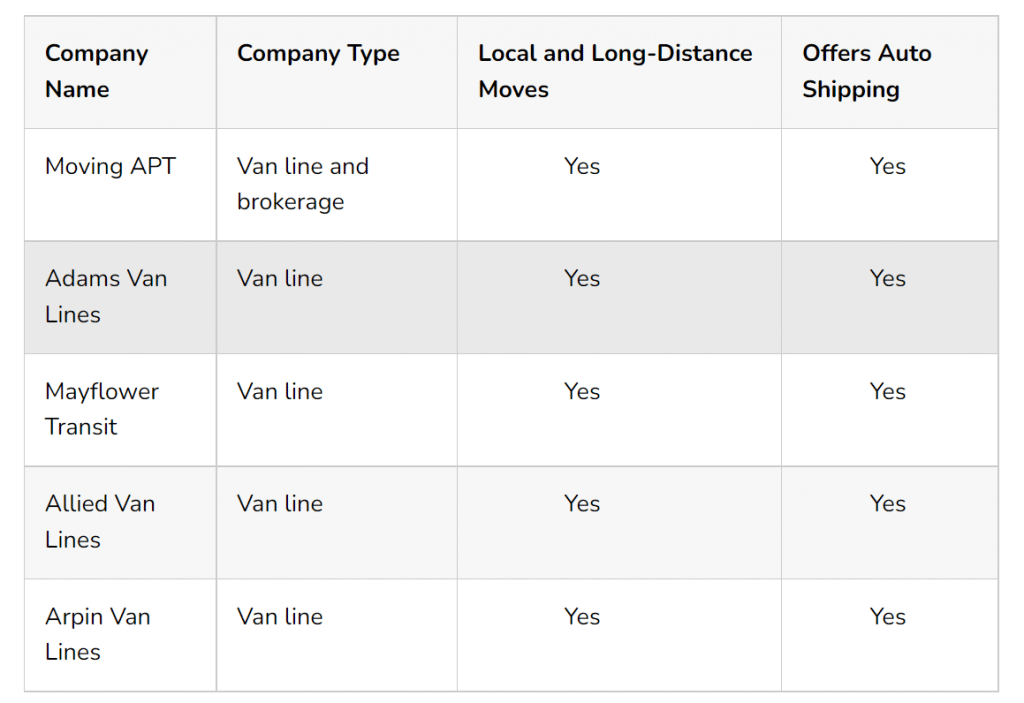Click Local and Long-Distance Moves header

point(619,72)
